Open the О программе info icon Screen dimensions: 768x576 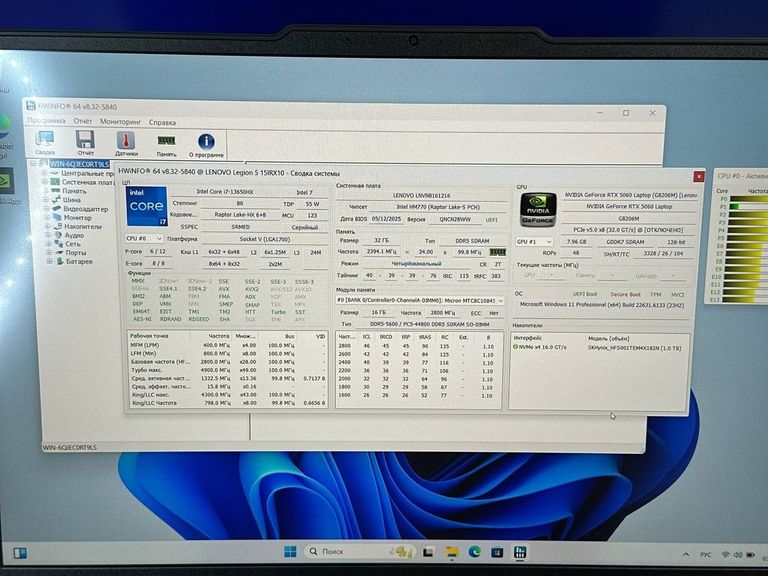pyautogui.click(x=206, y=145)
